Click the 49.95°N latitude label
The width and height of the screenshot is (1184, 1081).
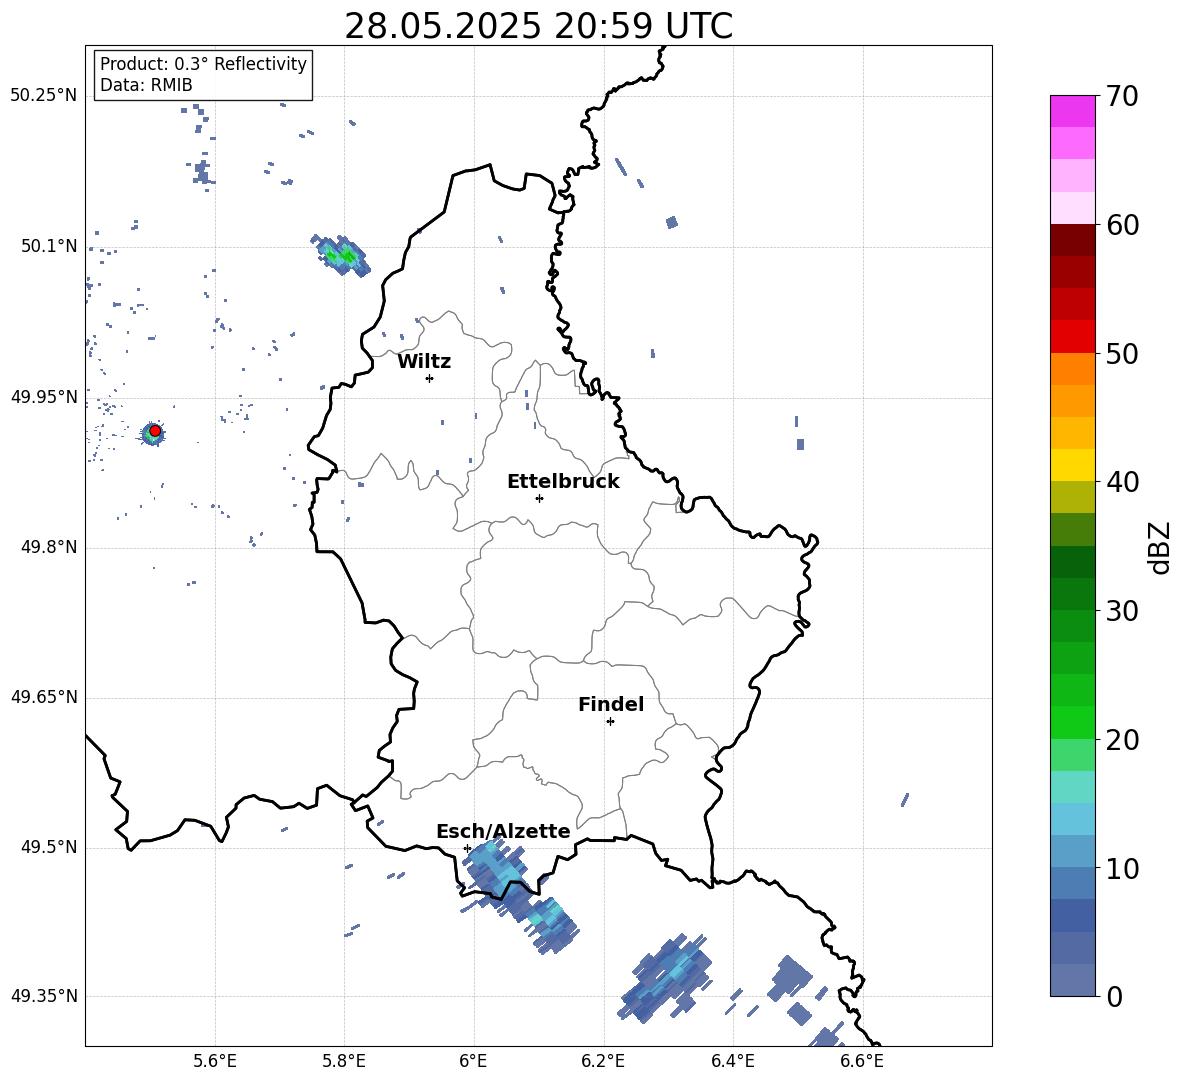(x=44, y=397)
